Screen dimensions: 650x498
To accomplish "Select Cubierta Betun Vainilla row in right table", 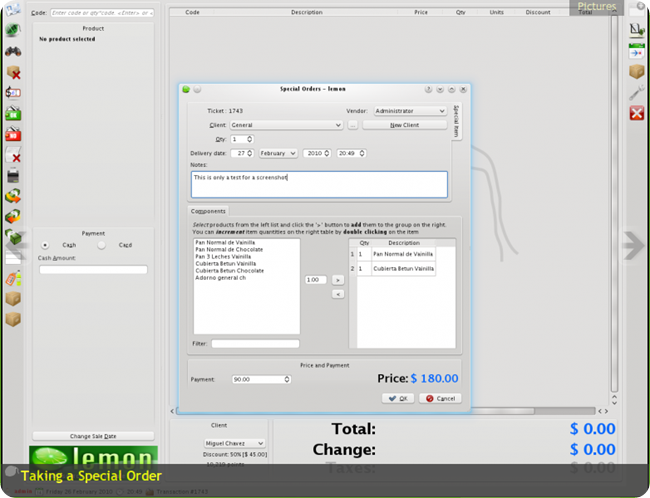I will coord(403,269).
